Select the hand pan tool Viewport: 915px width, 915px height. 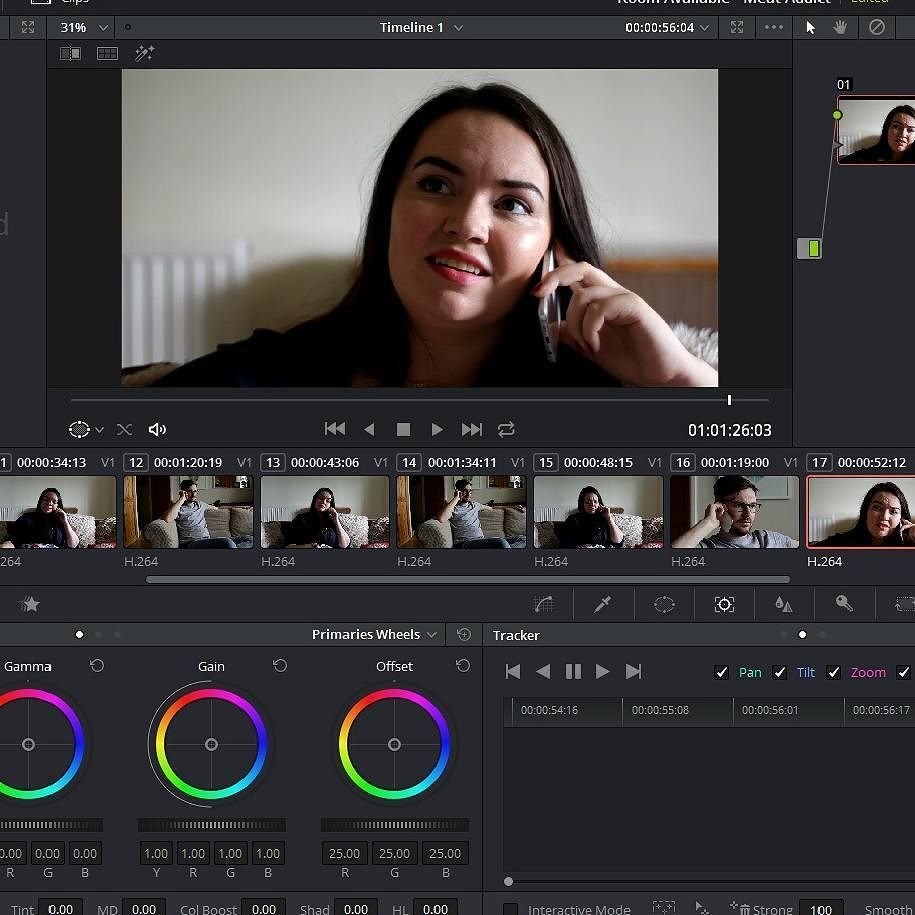[840, 27]
